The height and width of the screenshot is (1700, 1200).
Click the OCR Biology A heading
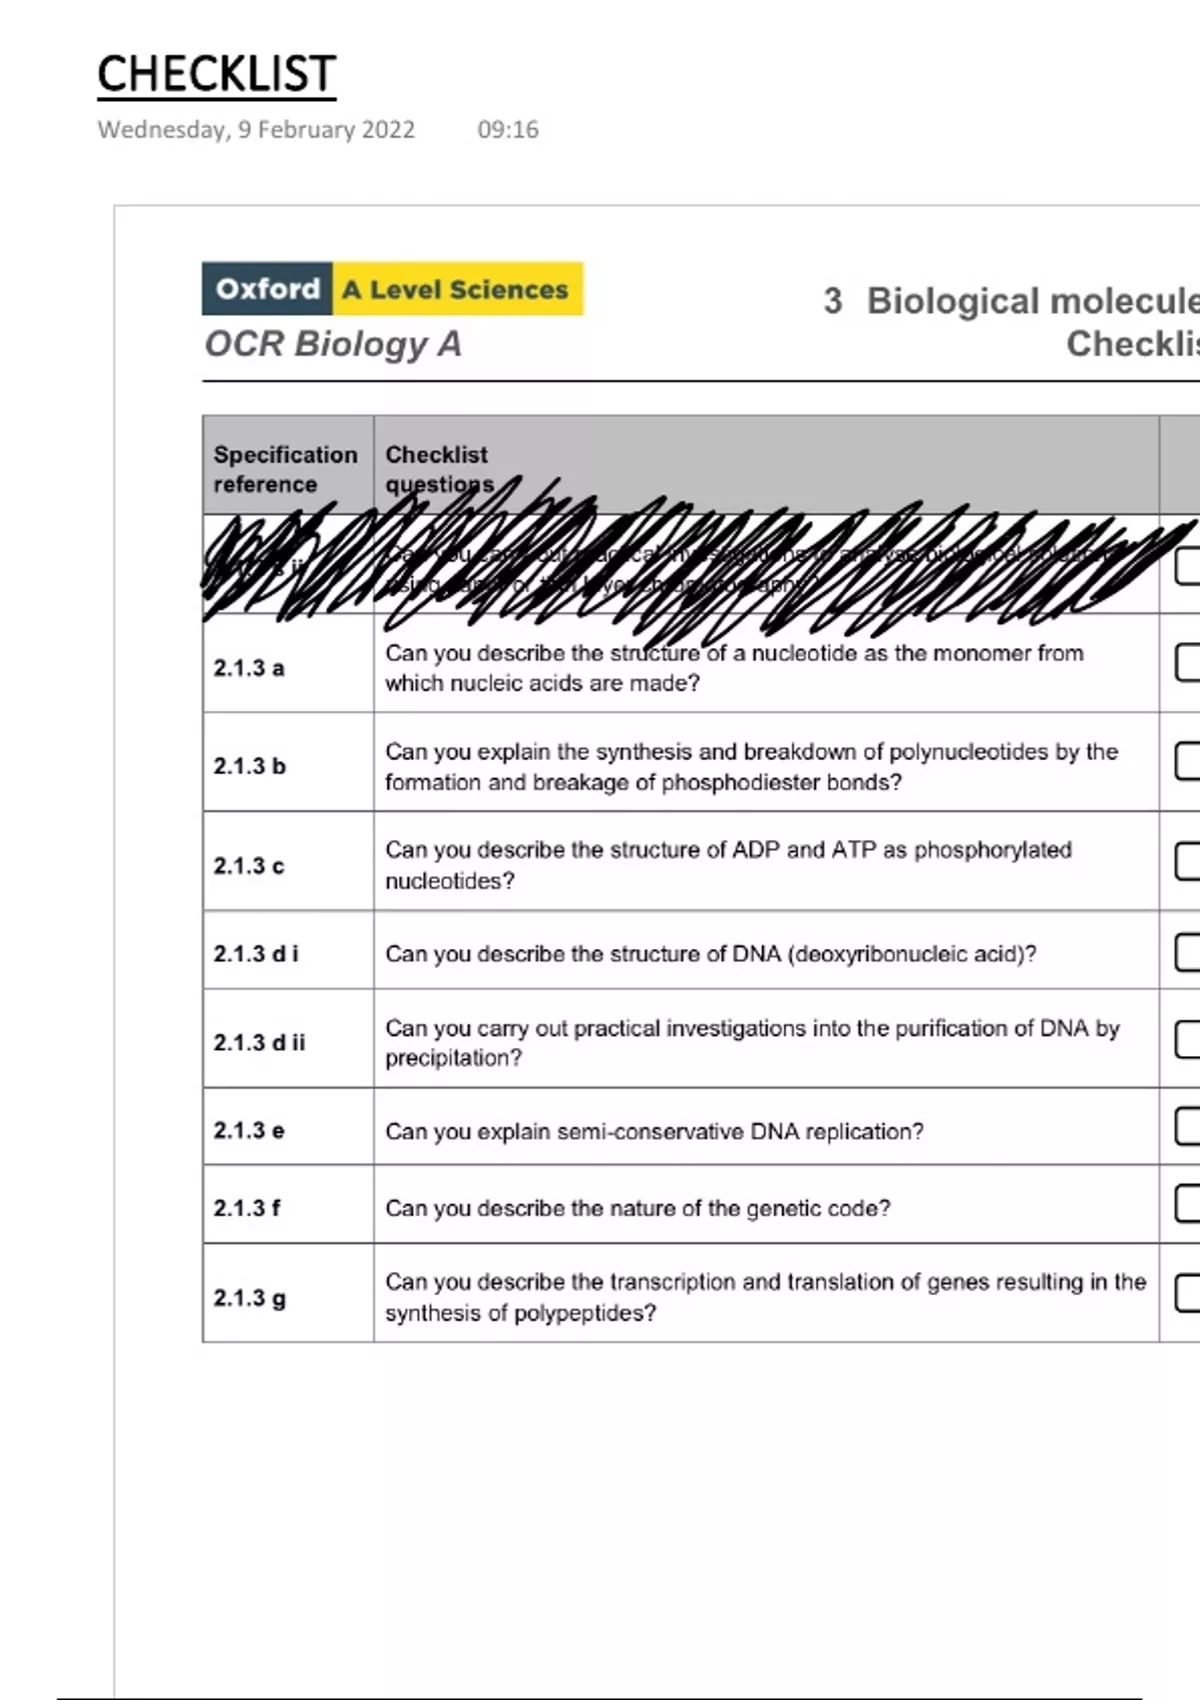point(333,344)
